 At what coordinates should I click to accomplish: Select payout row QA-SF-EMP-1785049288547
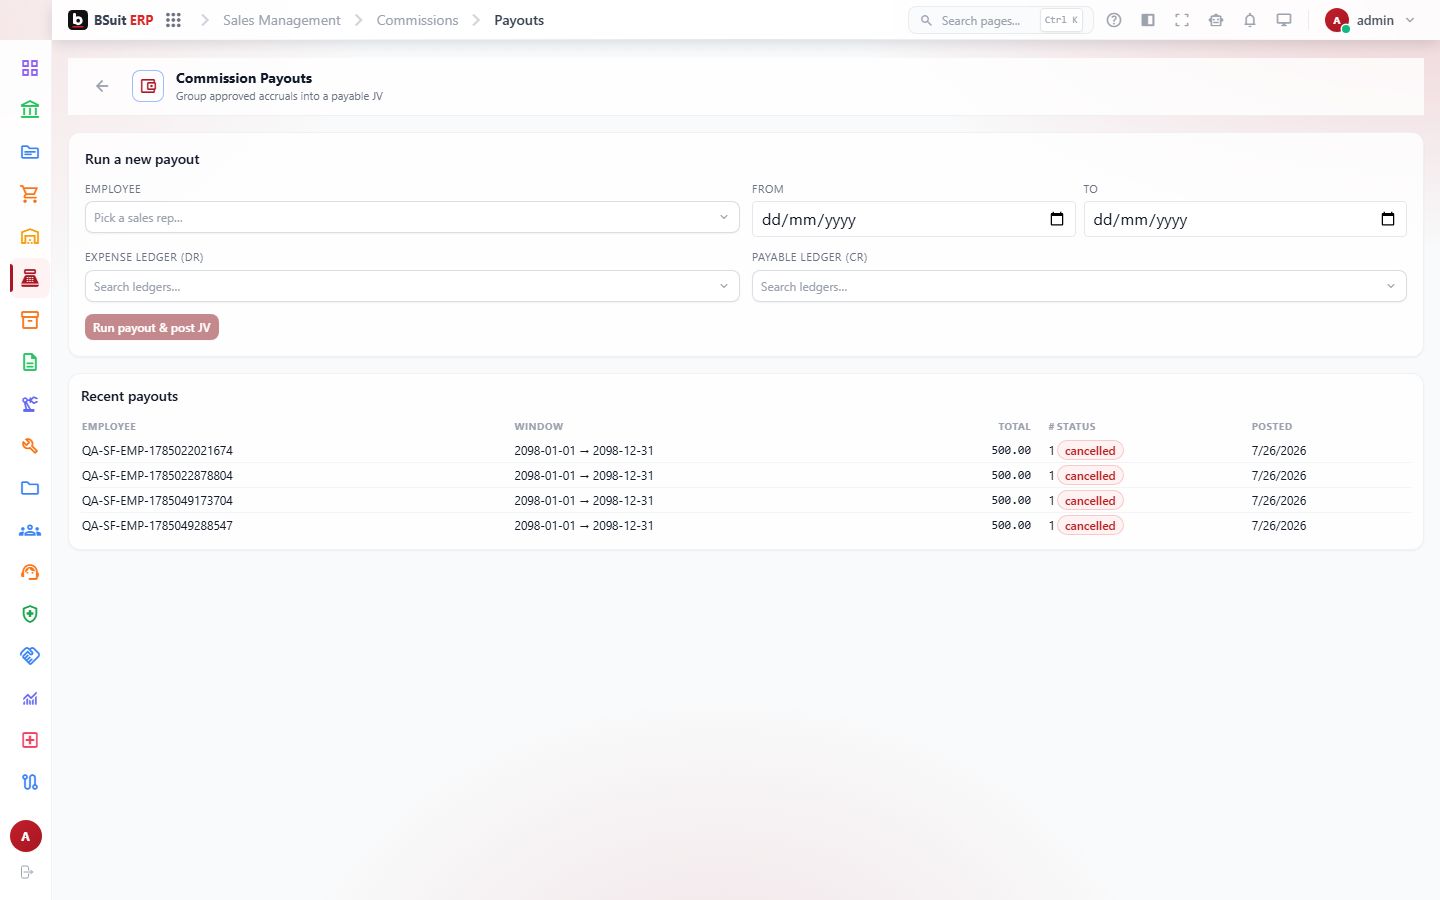(746, 525)
